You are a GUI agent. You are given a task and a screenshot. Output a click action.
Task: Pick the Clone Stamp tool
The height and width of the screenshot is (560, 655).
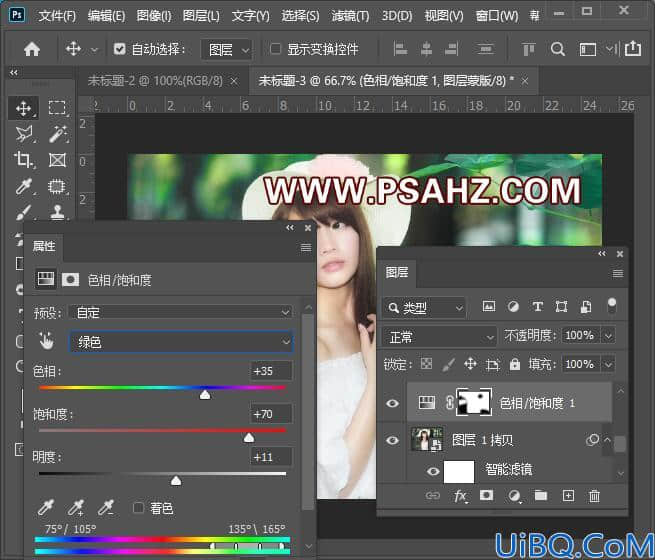click(57, 212)
